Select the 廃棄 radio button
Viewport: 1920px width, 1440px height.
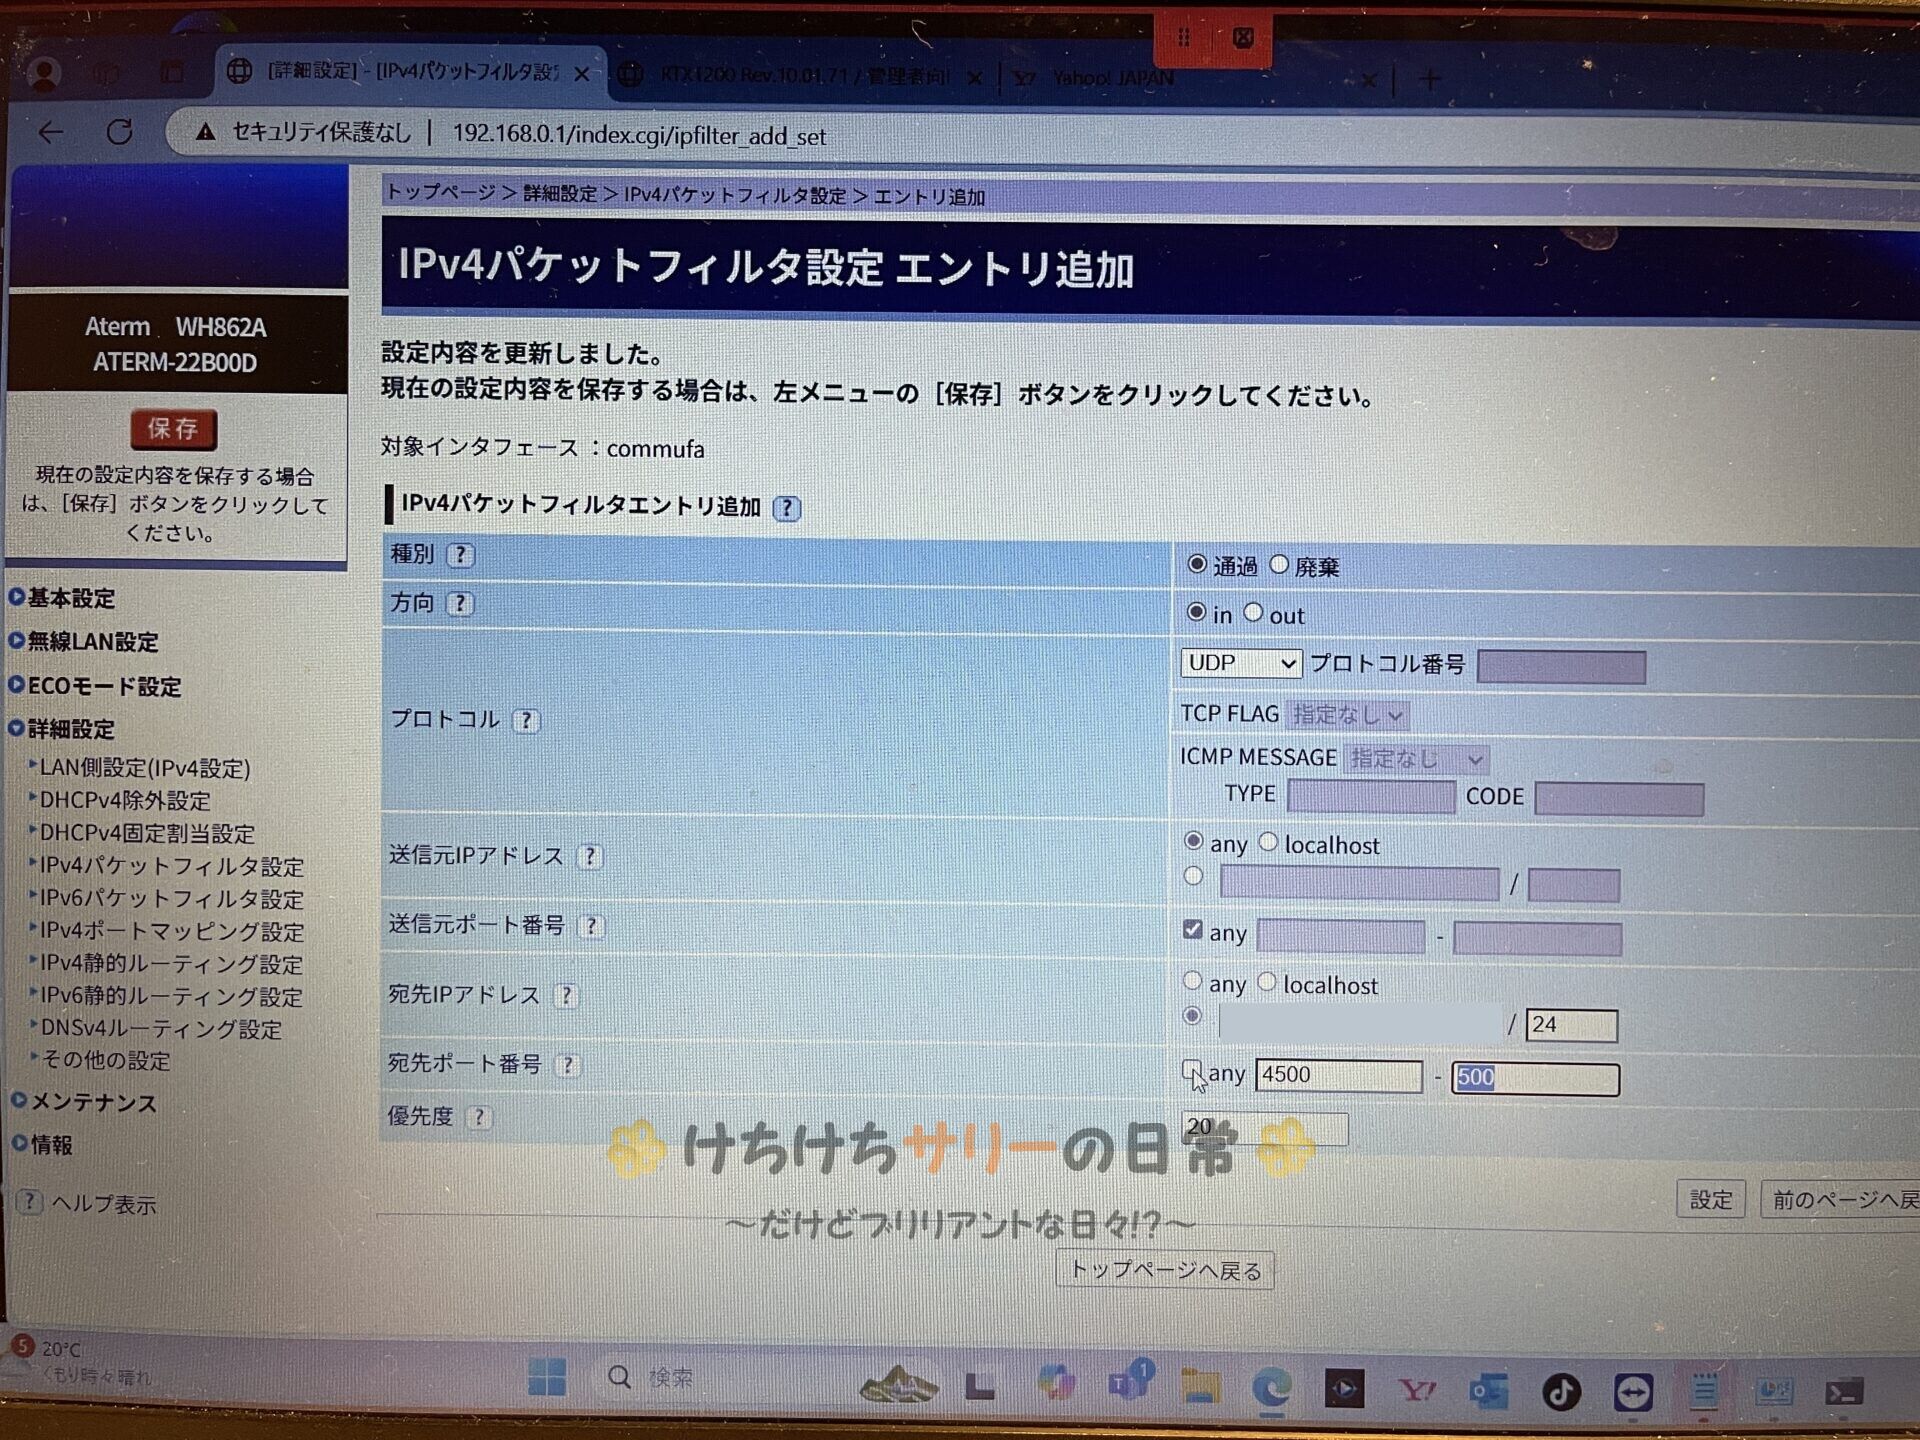(x=1279, y=565)
